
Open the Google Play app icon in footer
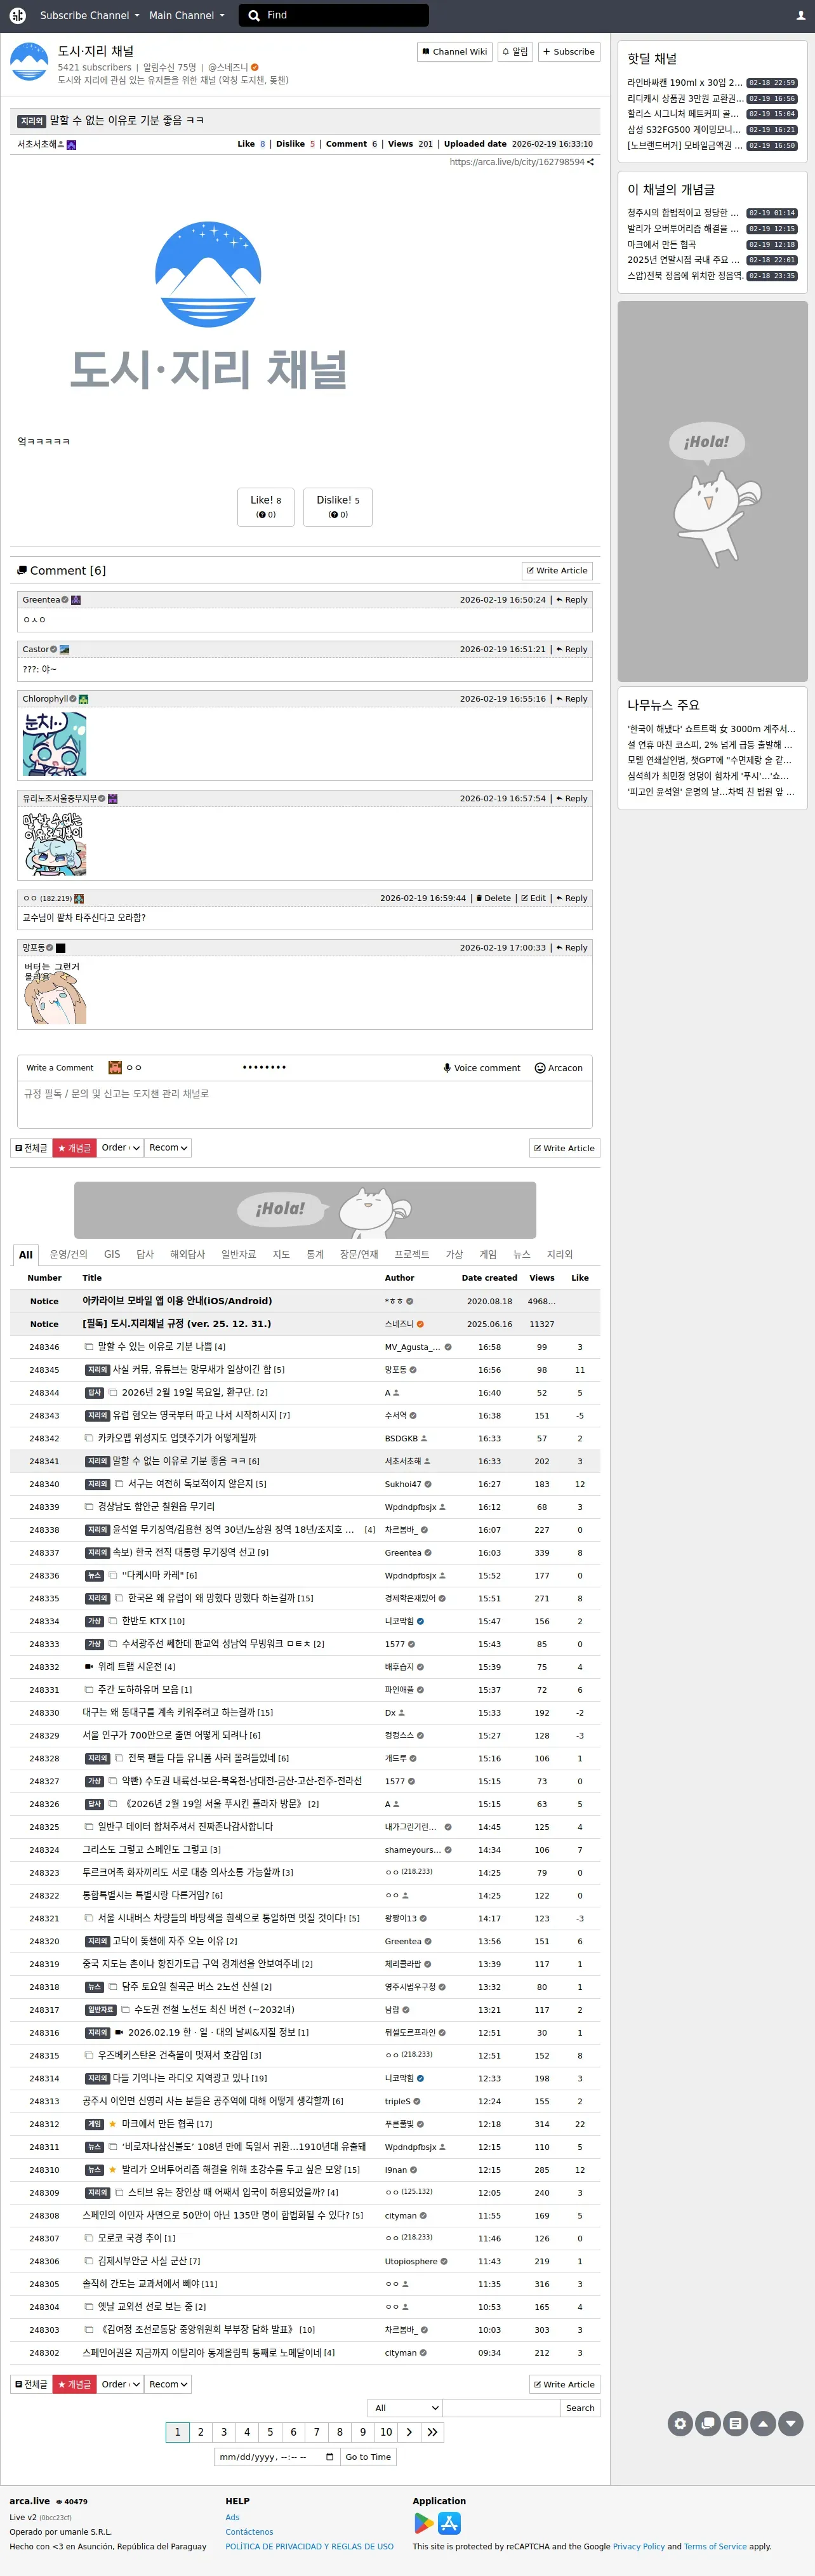pos(424,2523)
